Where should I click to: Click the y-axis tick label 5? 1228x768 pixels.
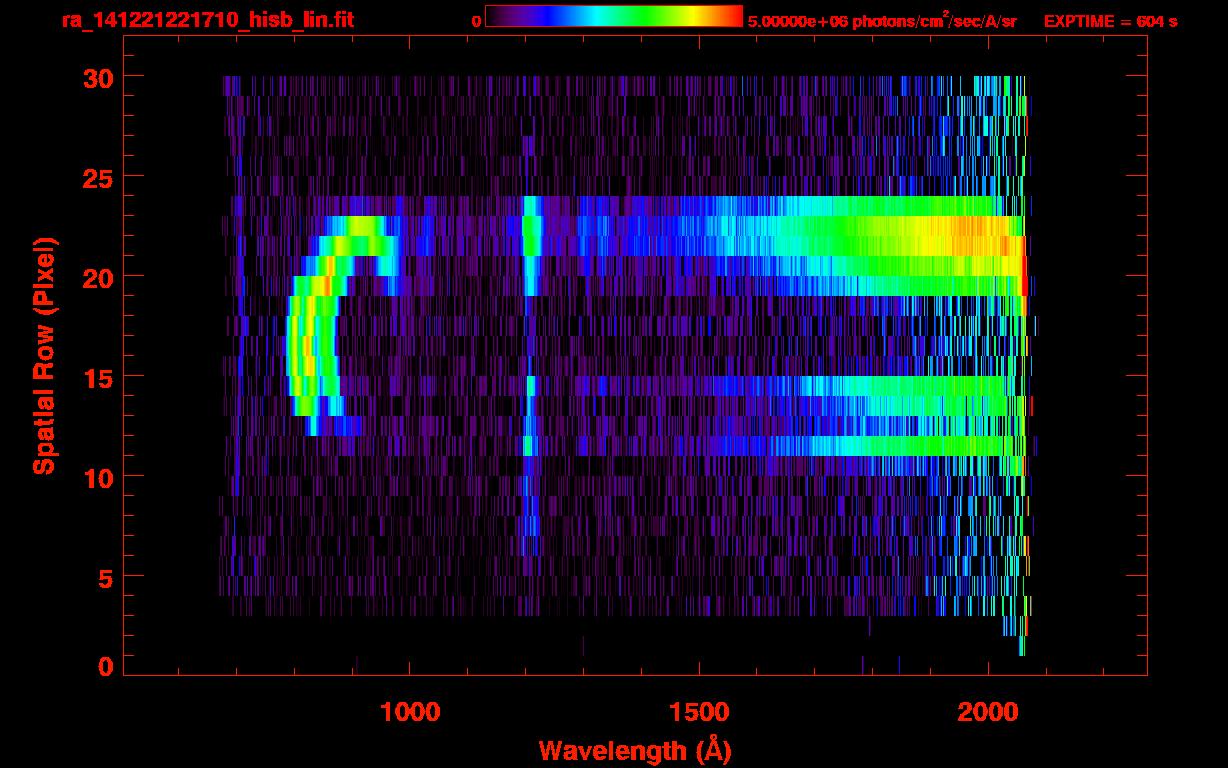click(104, 577)
